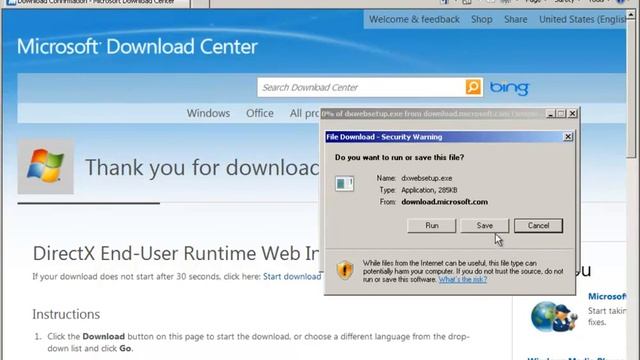Minimize the download progress window

coord(550,113)
